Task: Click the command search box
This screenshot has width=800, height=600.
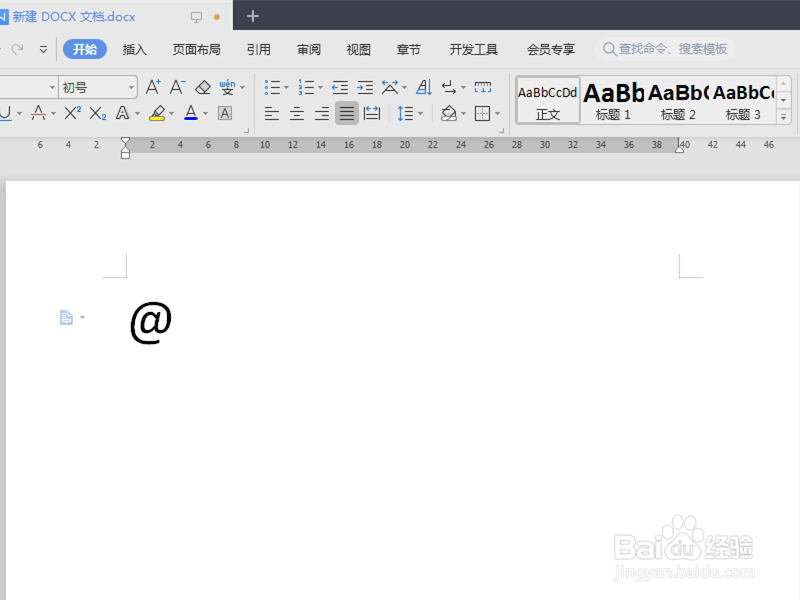Action: [x=665, y=49]
